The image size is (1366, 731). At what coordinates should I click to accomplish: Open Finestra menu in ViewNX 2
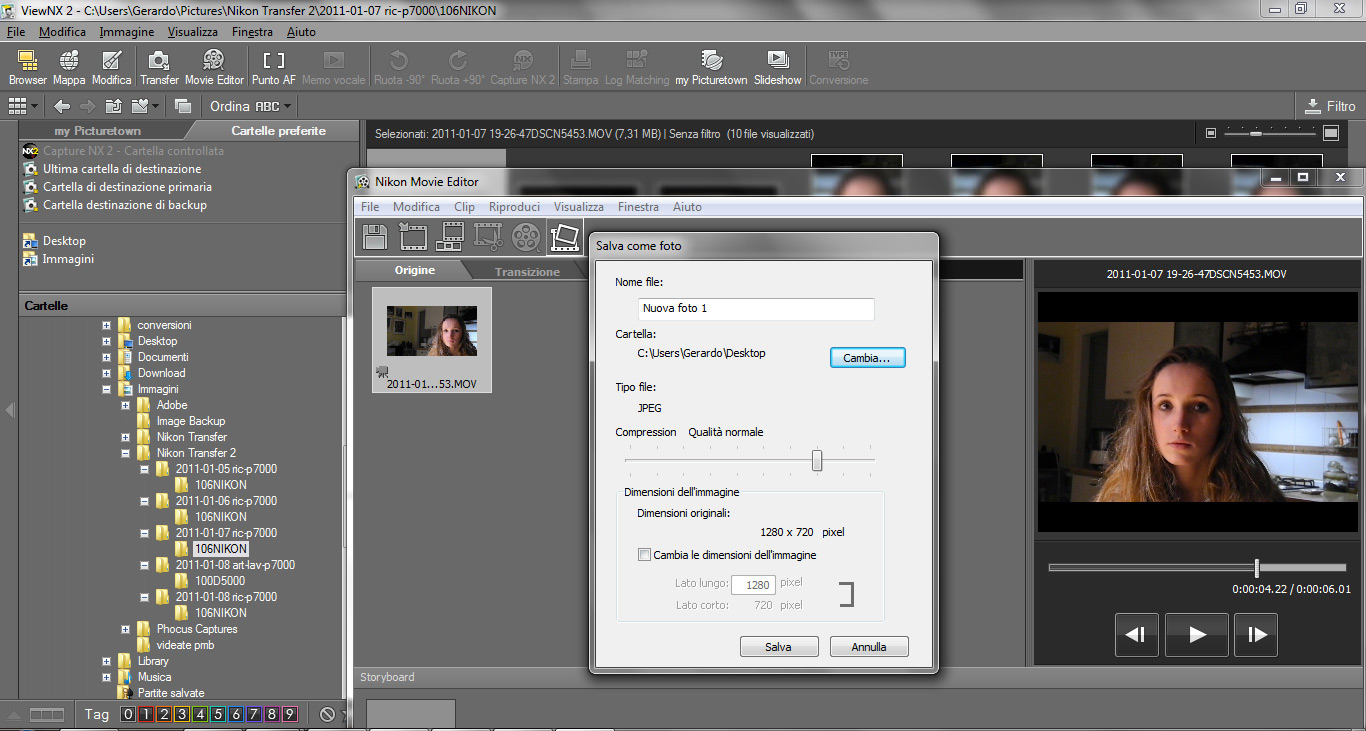(252, 32)
